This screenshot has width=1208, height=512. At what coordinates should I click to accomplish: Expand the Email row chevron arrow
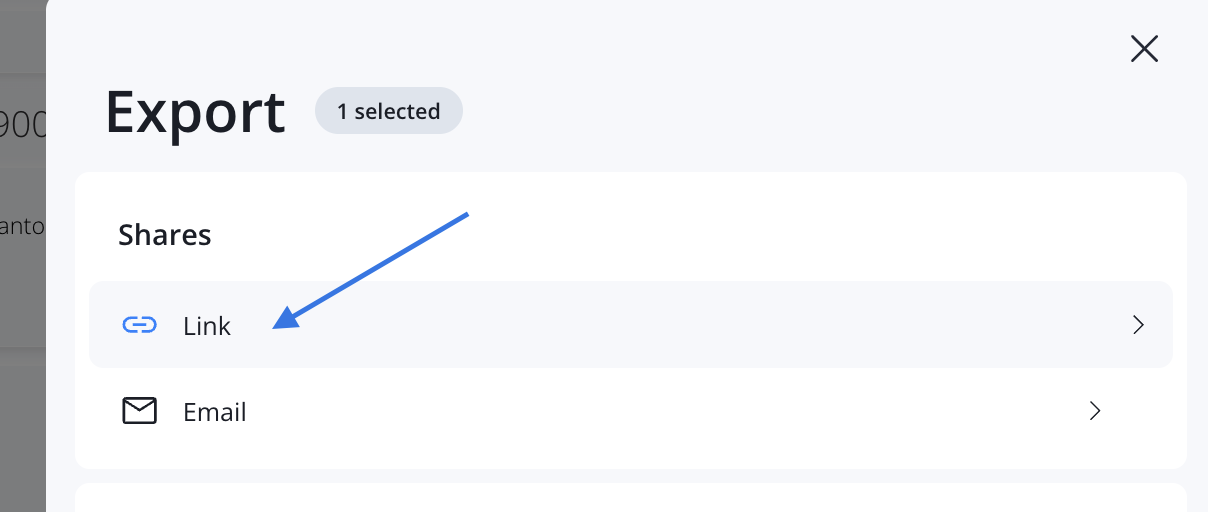(x=1095, y=411)
